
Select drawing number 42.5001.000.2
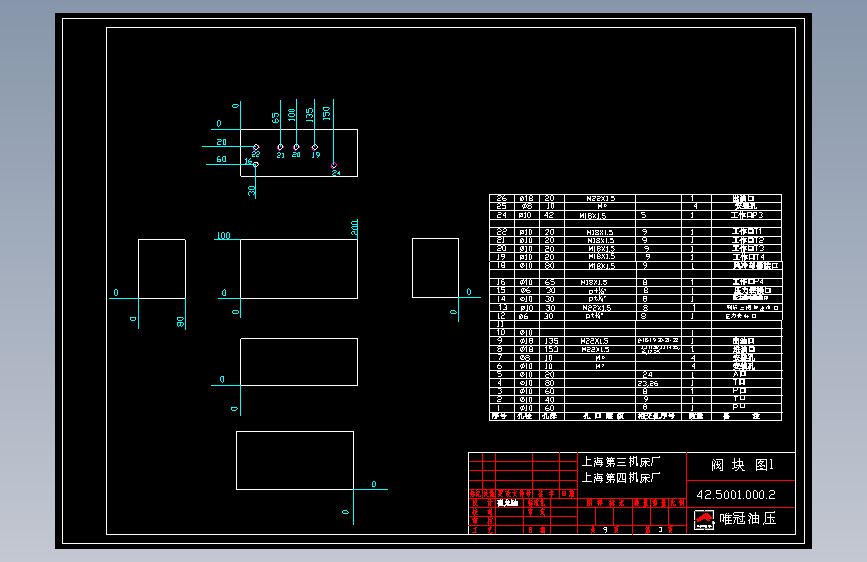tap(736, 495)
